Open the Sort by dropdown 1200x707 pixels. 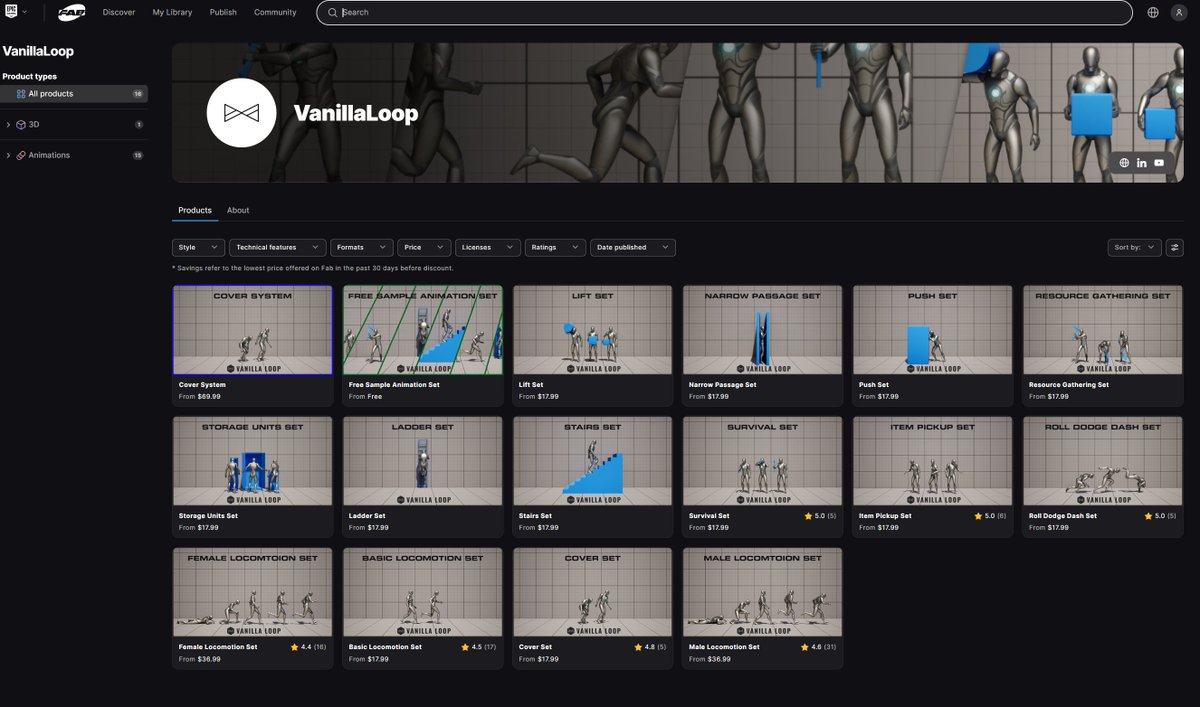coord(1135,247)
